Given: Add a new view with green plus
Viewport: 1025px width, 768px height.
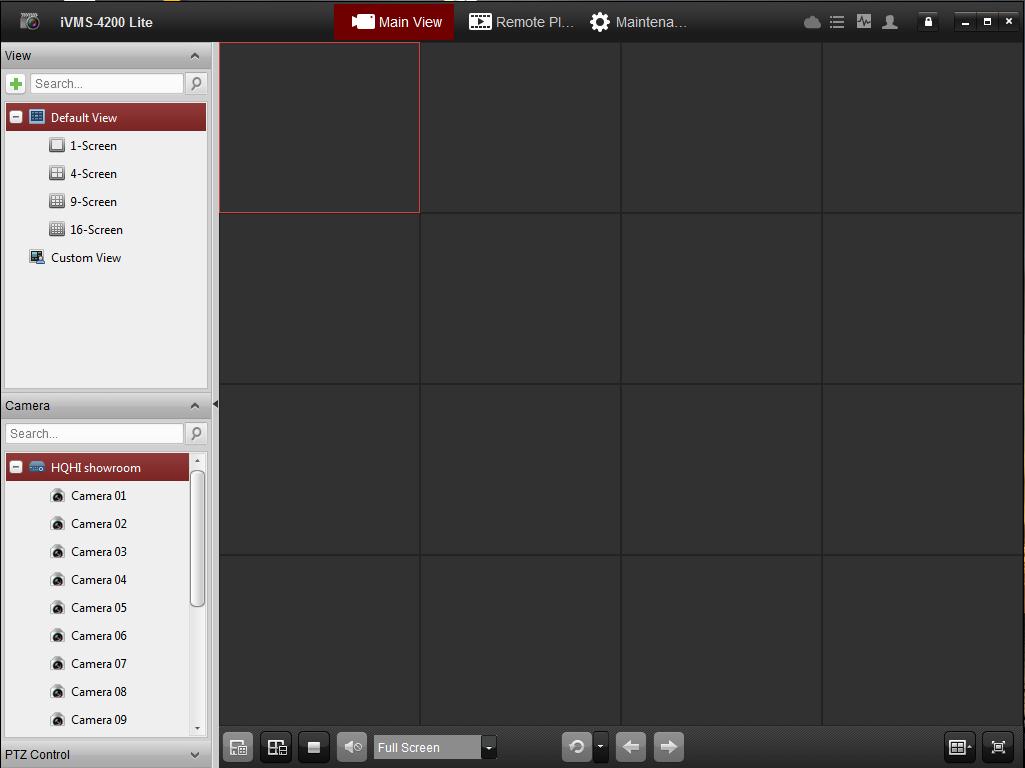Looking at the screenshot, I should click(16, 84).
